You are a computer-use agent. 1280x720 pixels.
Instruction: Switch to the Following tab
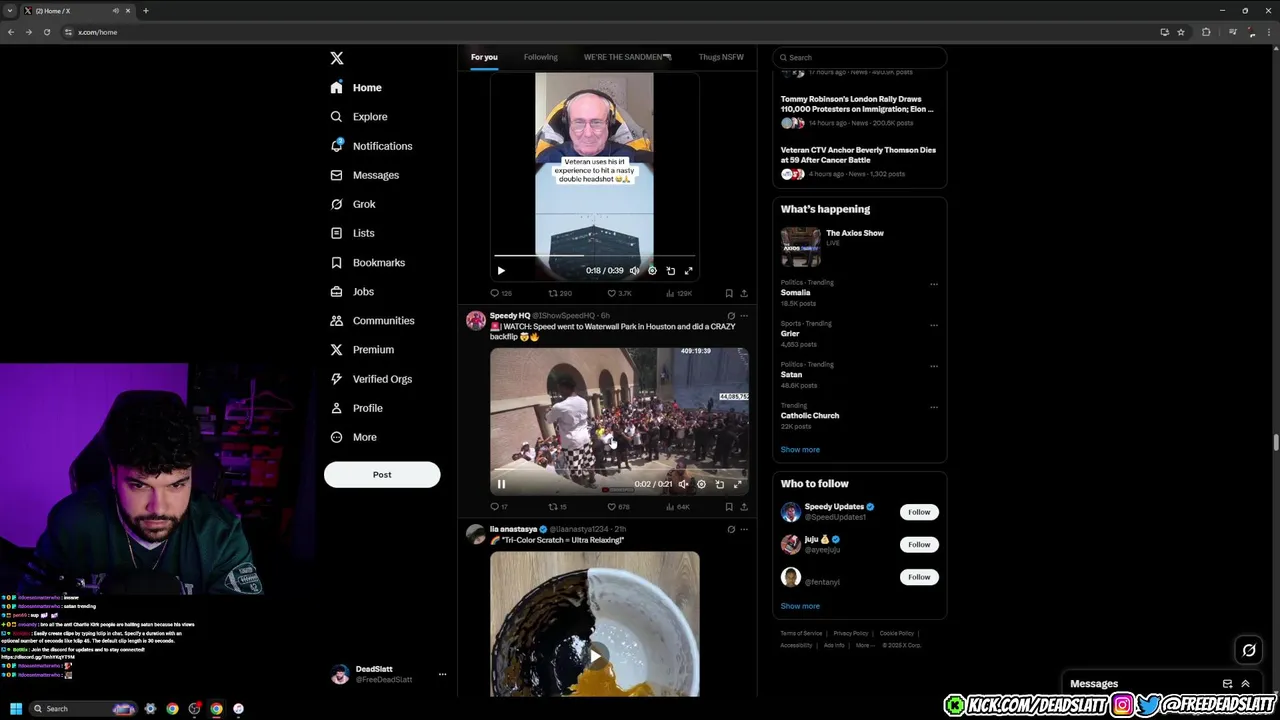coord(541,57)
